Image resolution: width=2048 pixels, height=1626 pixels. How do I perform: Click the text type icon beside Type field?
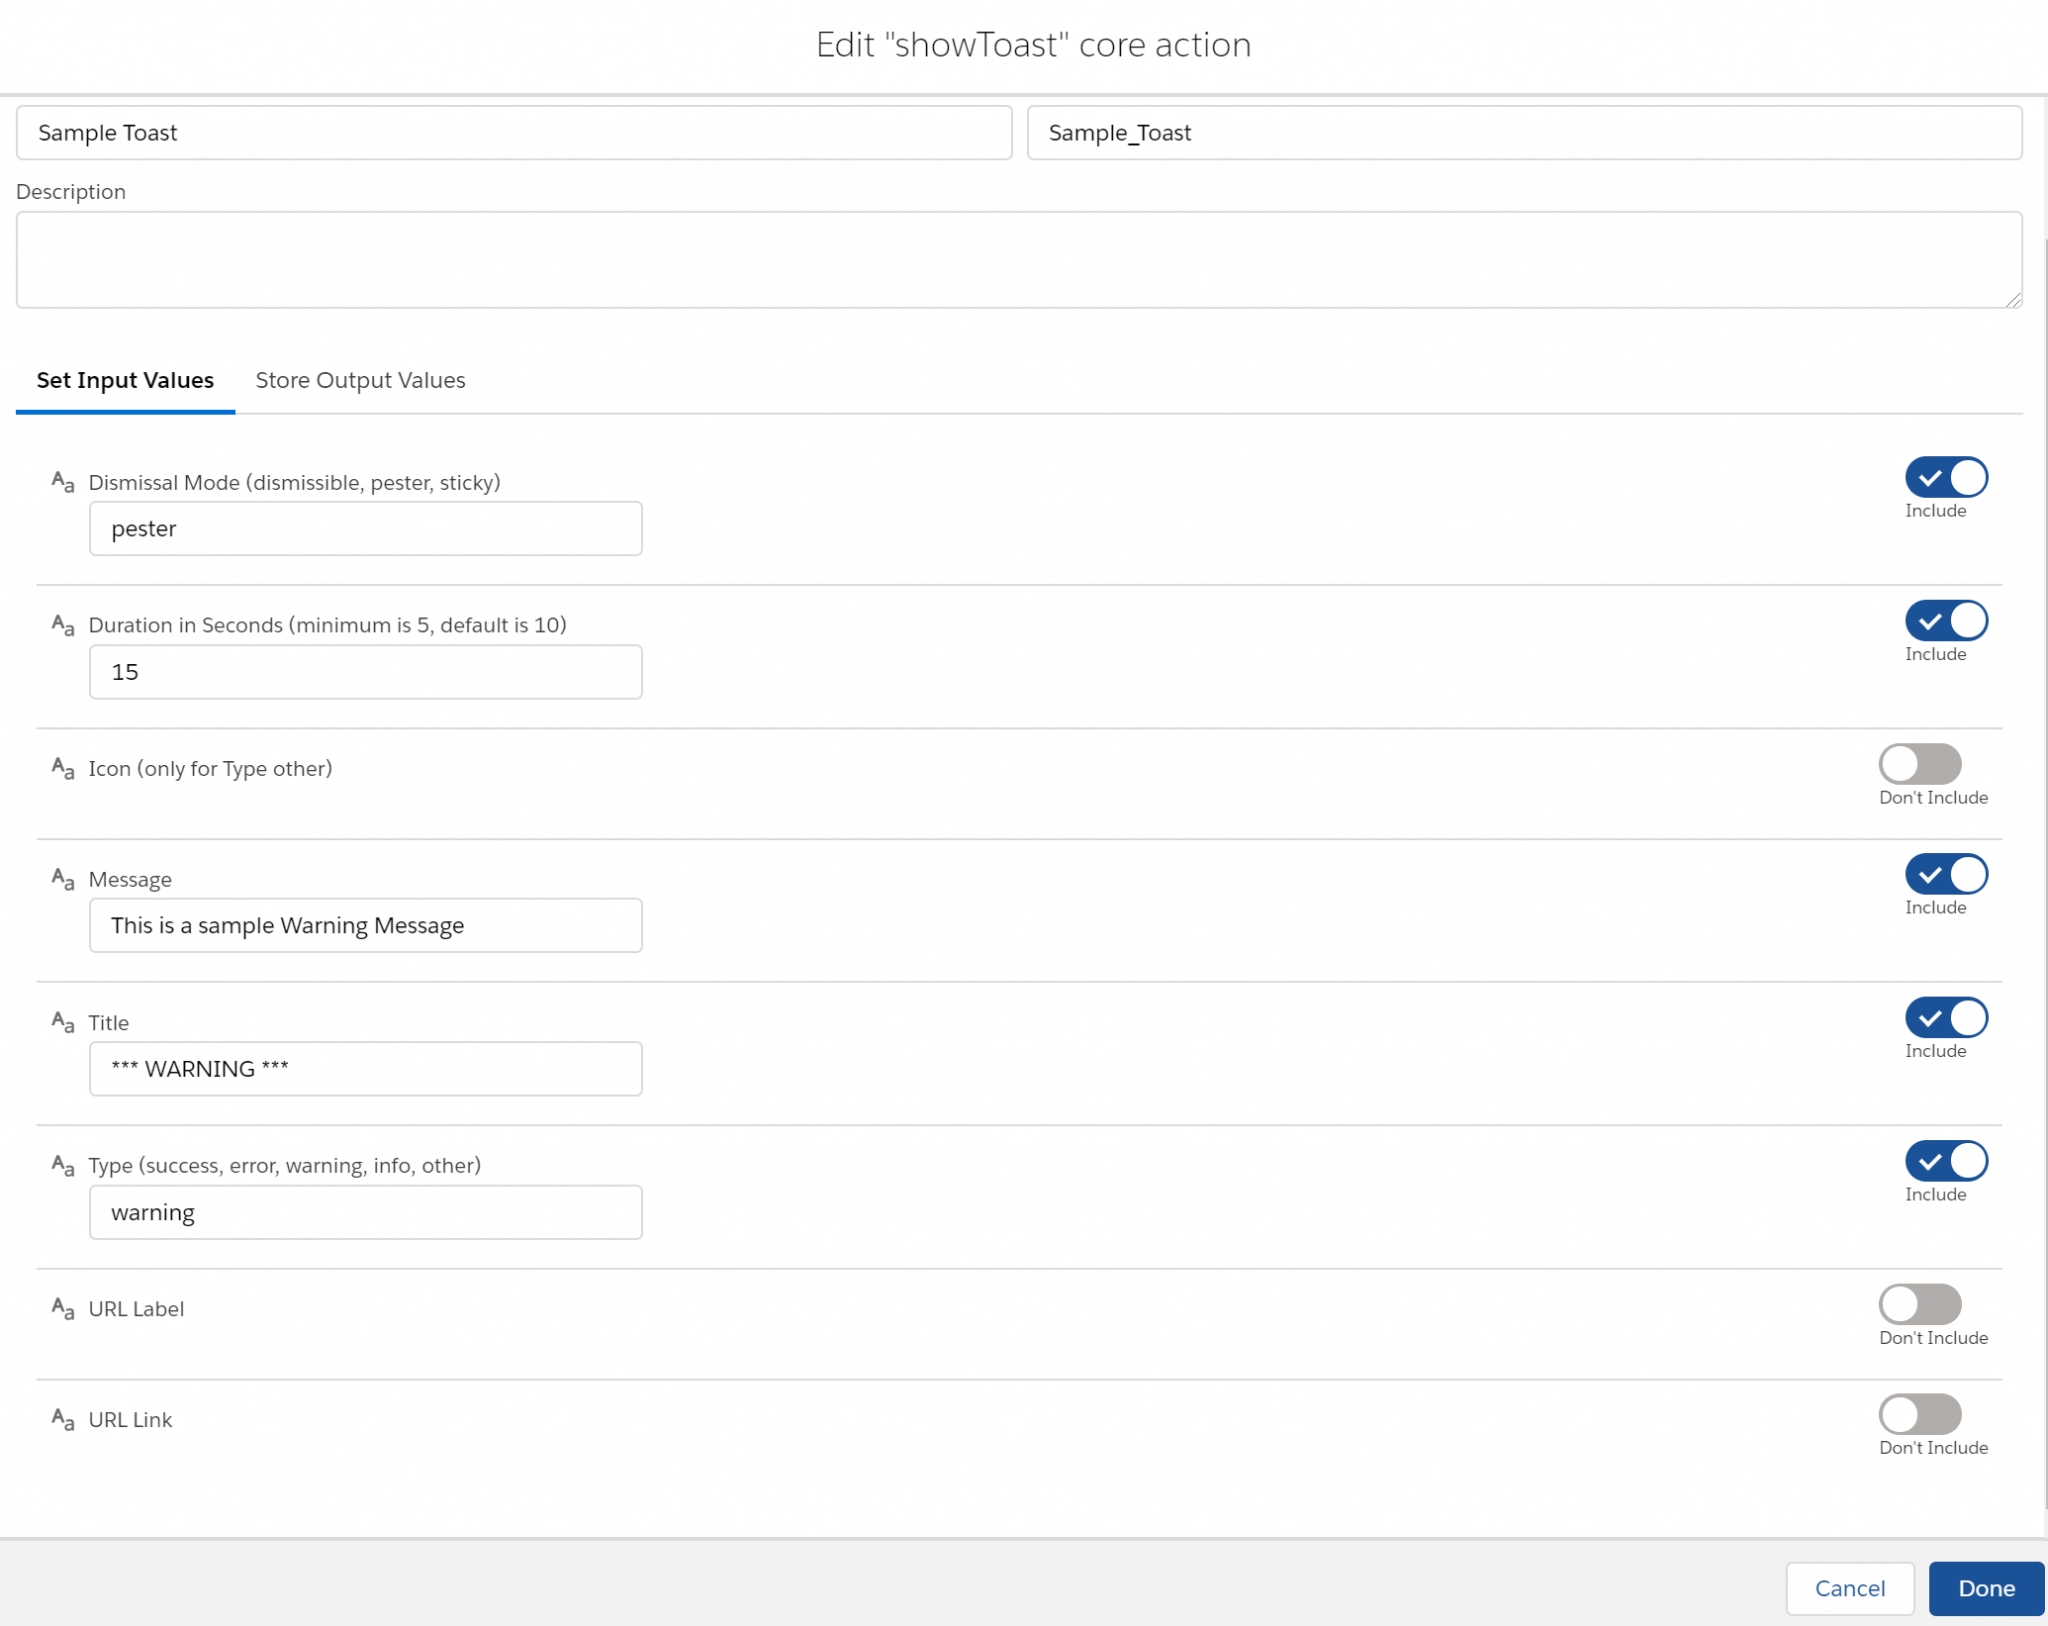[x=62, y=1165]
